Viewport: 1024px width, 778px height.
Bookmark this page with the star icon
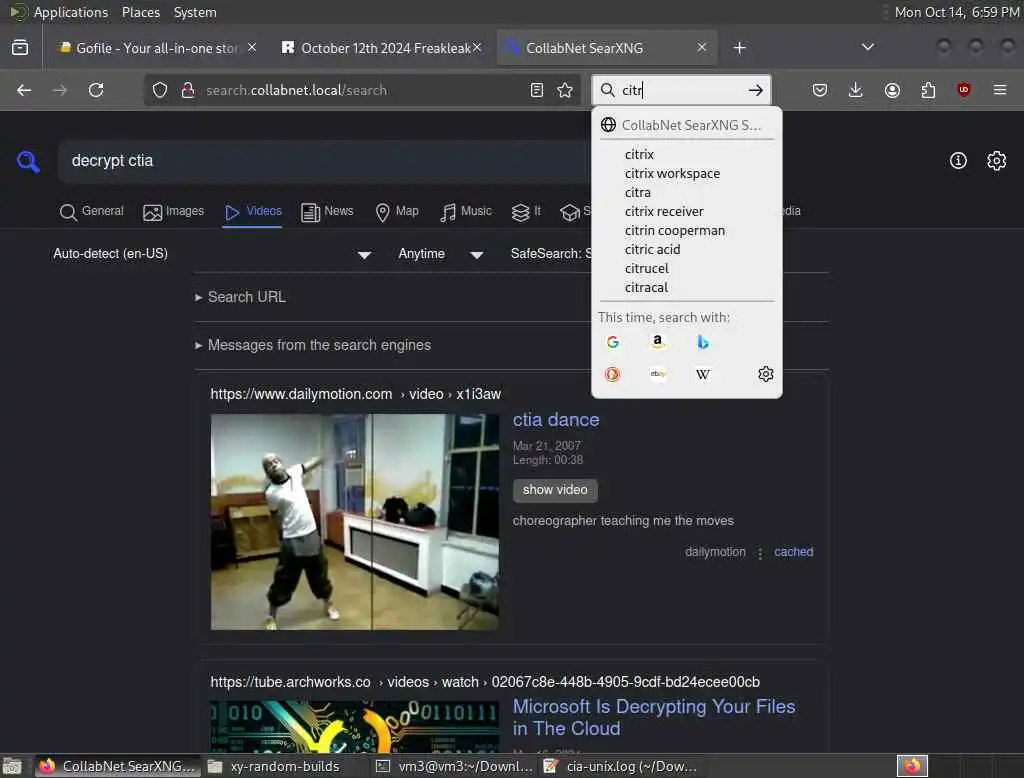pos(565,90)
